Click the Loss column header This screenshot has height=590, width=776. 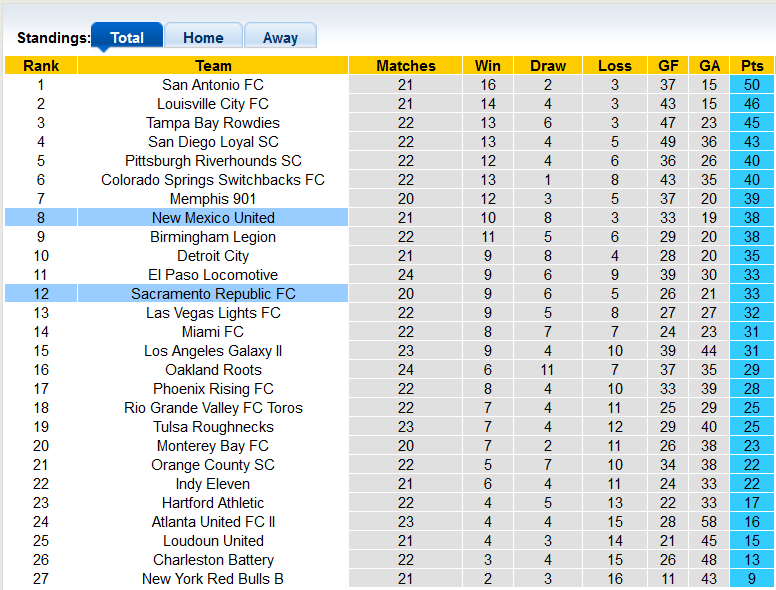coord(615,66)
